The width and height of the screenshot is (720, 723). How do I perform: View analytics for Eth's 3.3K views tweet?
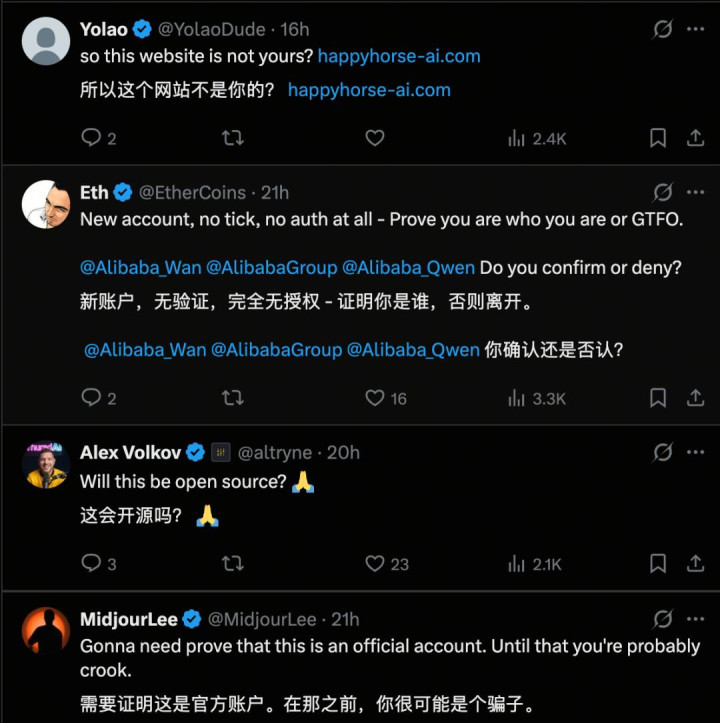(x=537, y=398)
